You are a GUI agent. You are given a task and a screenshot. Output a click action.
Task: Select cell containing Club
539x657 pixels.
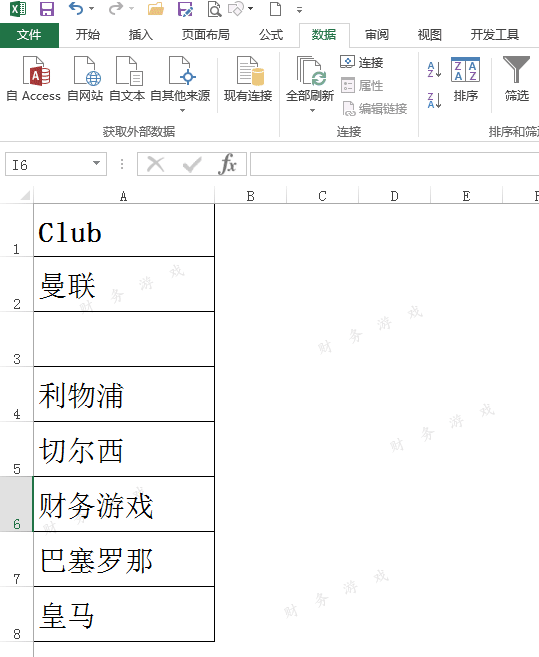tap(124, 230)
